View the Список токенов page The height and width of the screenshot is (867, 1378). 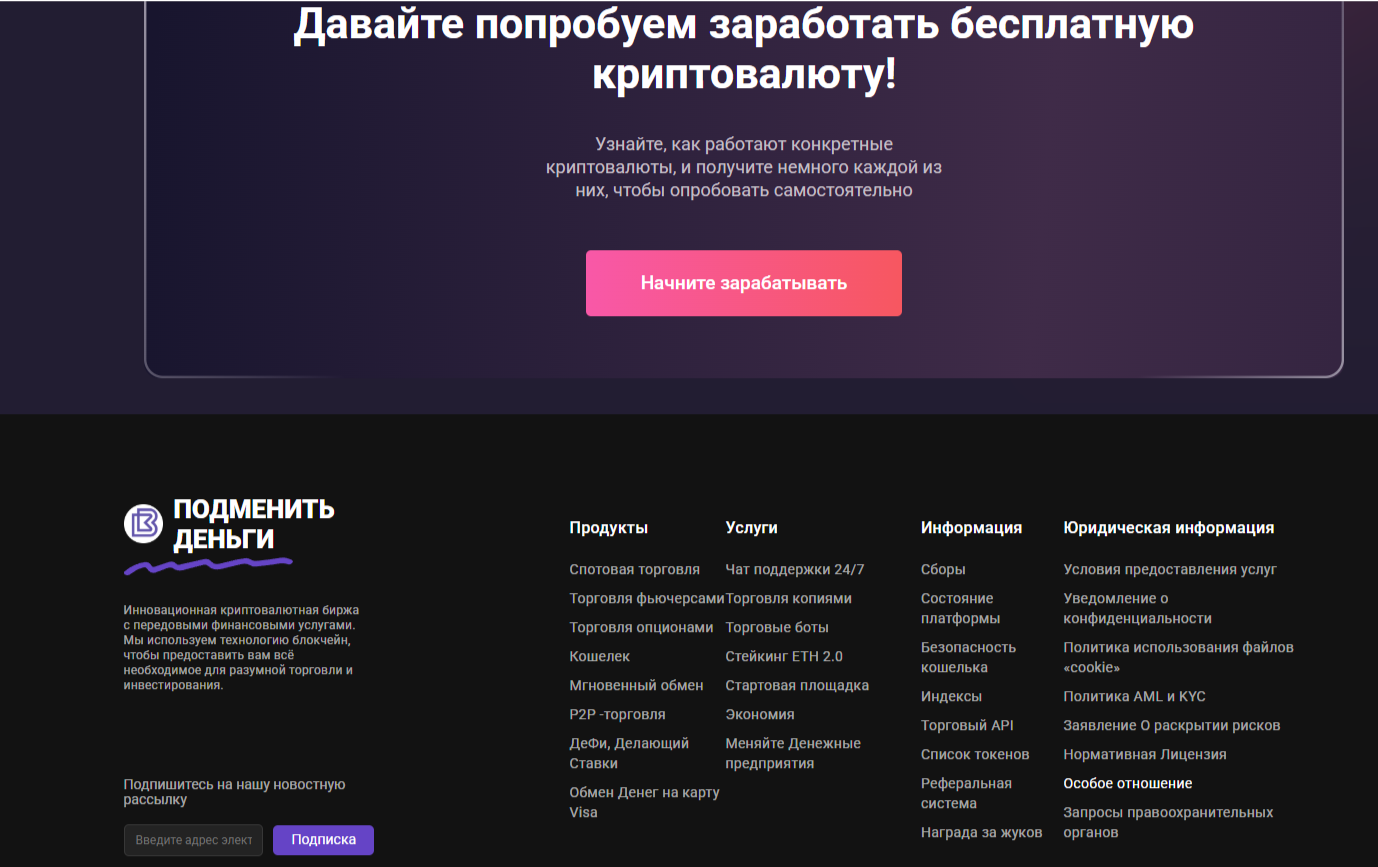[x=976, y=754]
